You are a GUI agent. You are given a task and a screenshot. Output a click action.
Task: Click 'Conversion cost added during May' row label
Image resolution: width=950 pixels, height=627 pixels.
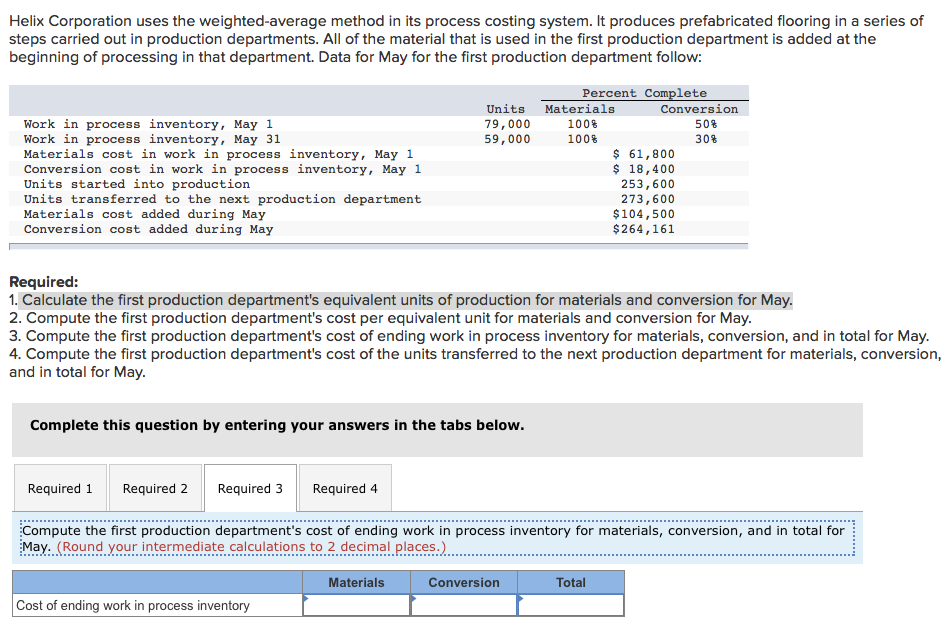click(148, 230)
